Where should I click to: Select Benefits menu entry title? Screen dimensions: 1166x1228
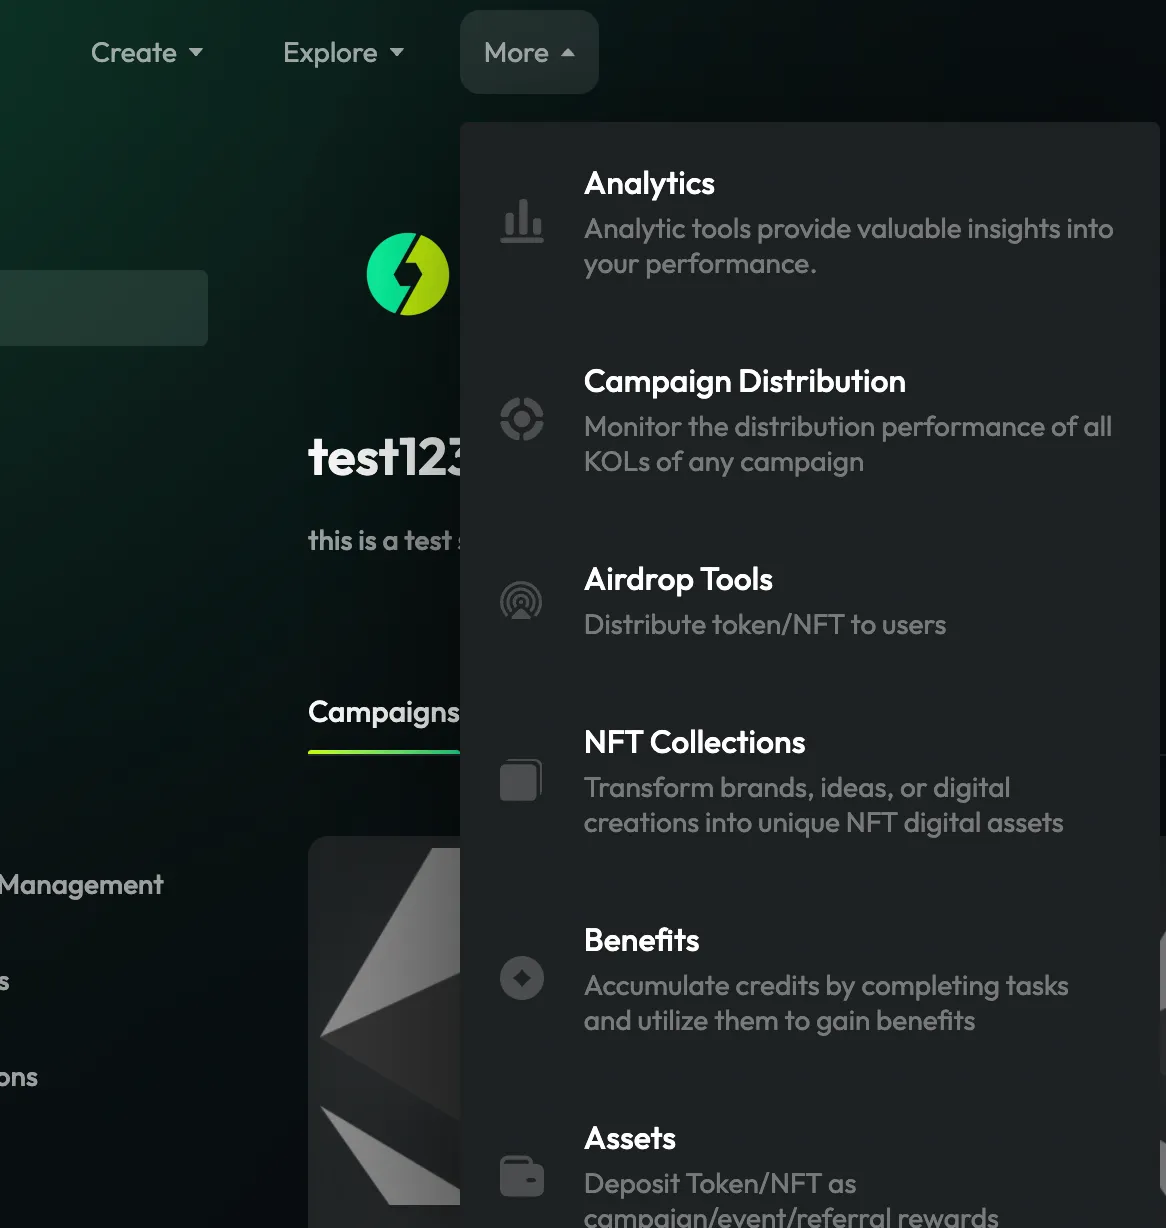(x=641, y=941)
